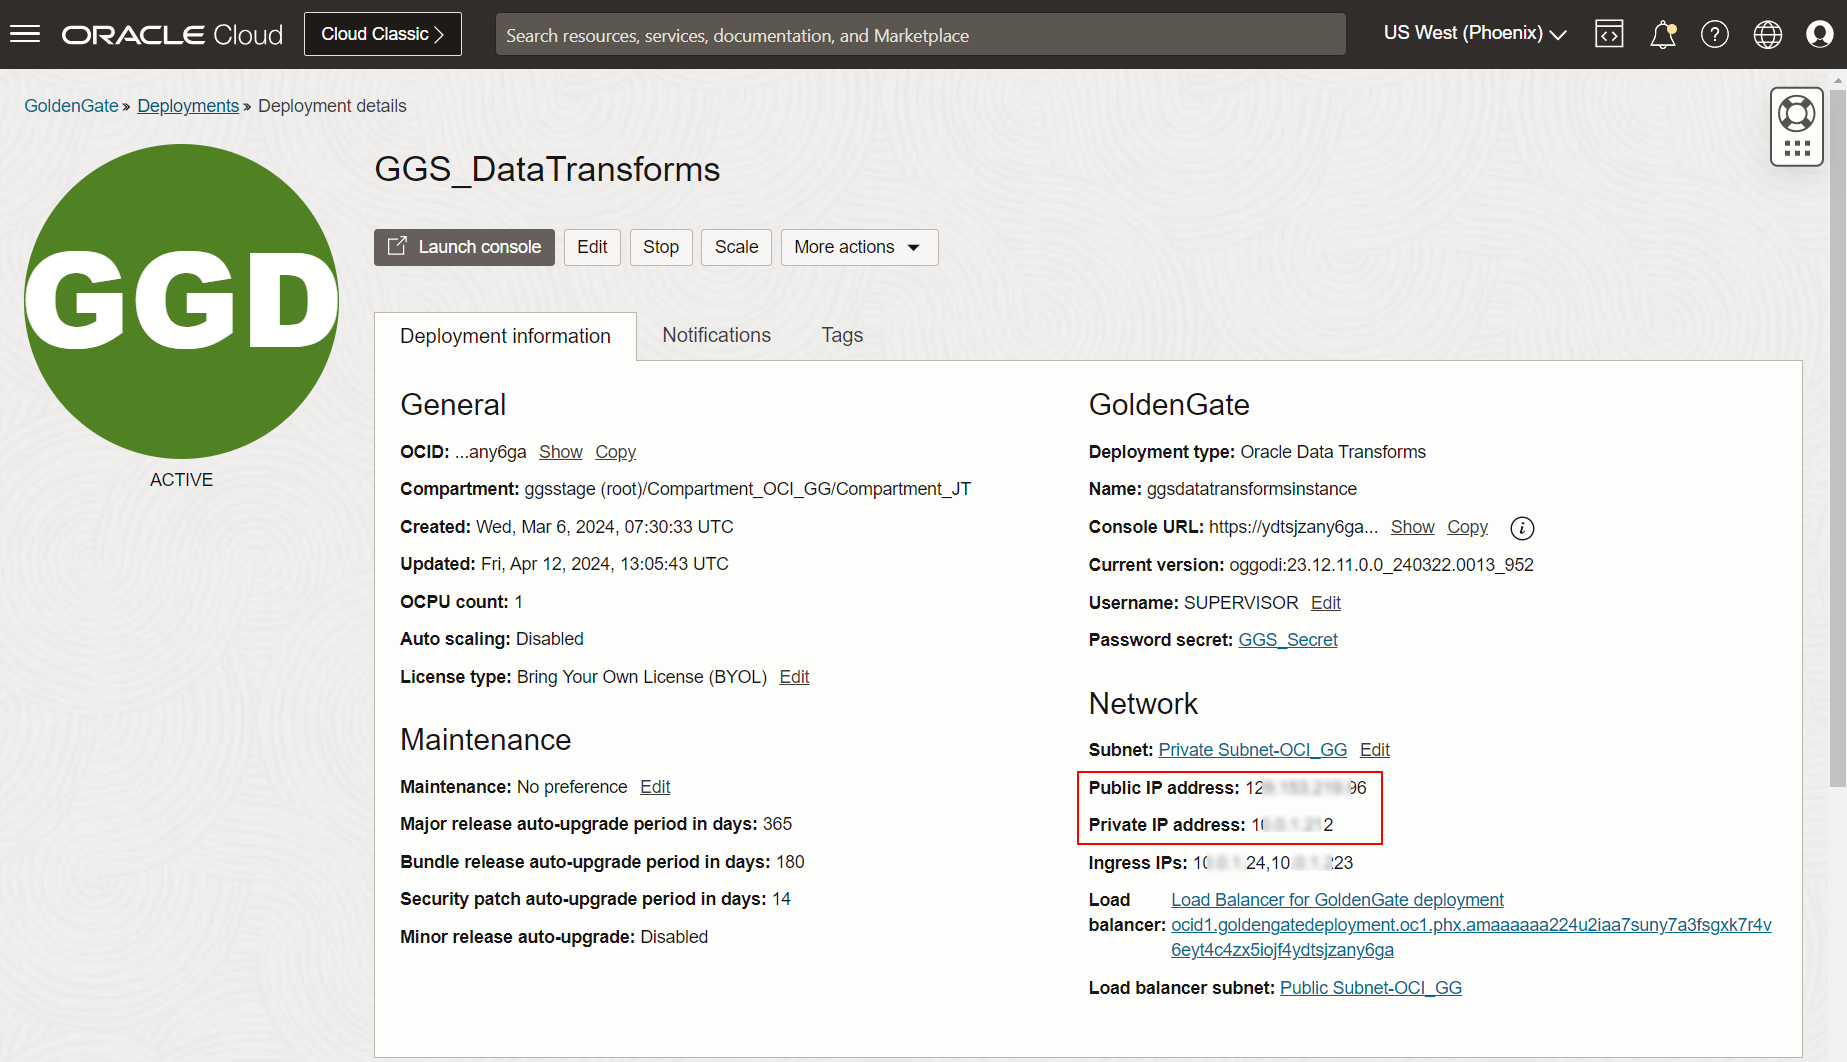Click the Launch console button
1847x1062 pixels.
point(463,247)
